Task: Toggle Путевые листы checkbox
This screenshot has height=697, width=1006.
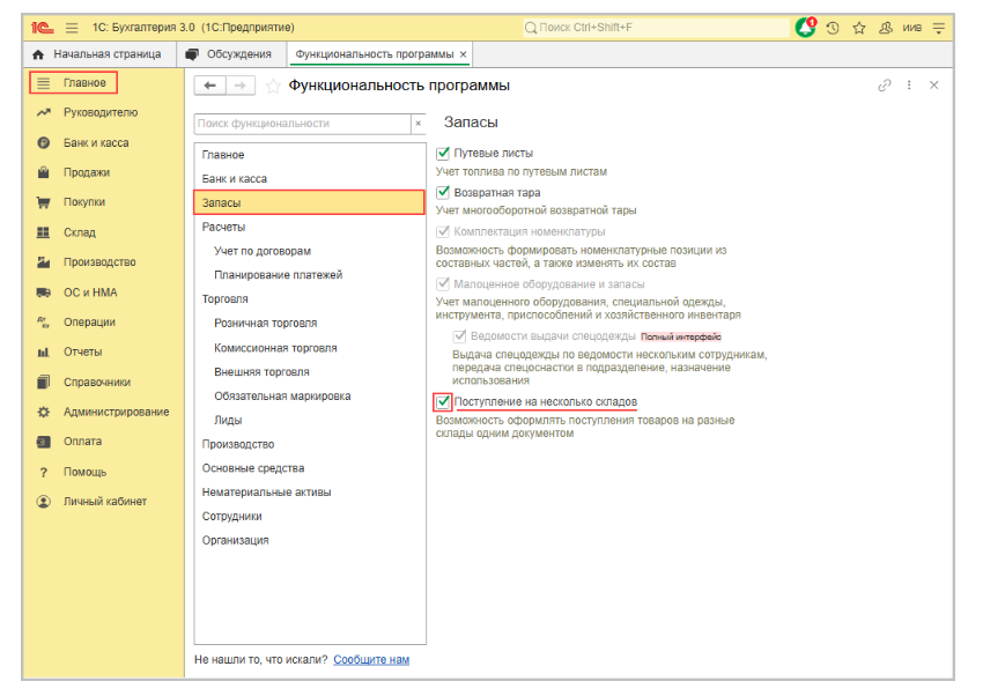Action: coord(443,153)
